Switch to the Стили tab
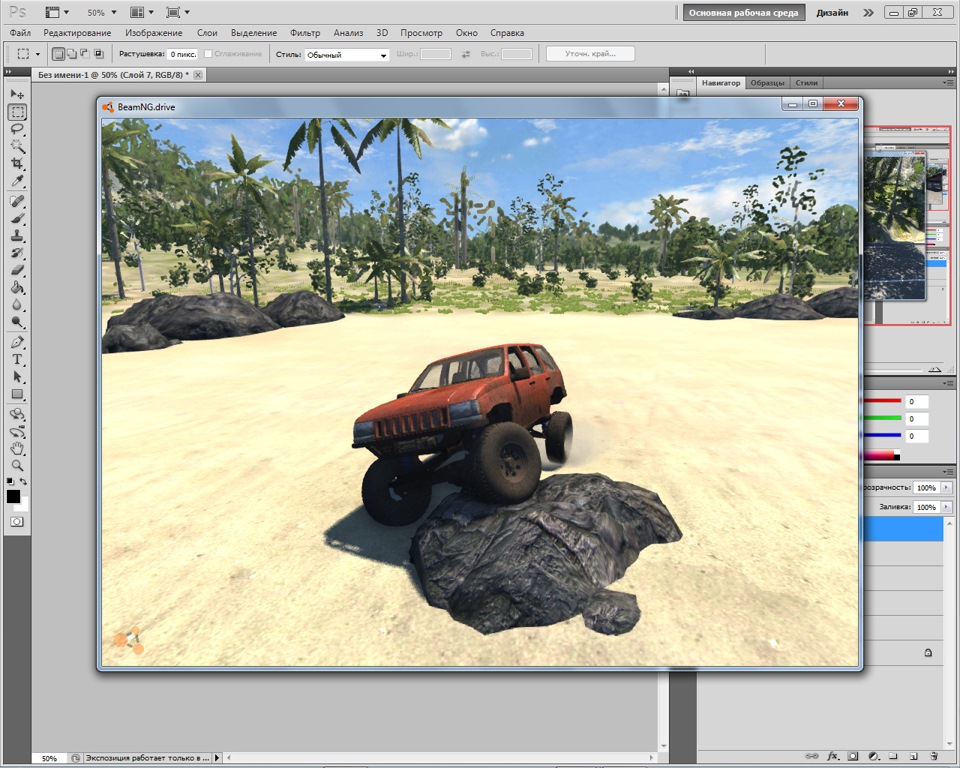 click(806, 83)
